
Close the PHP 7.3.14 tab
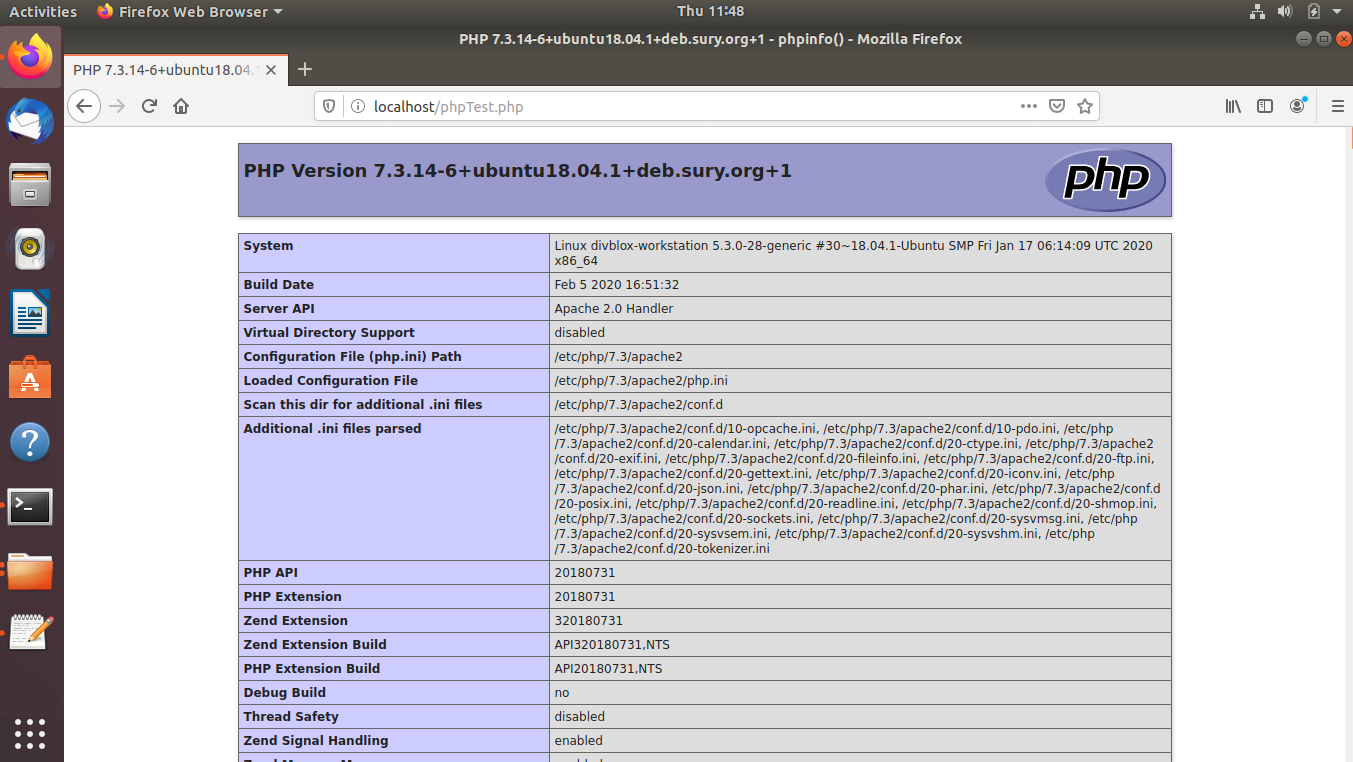point(271,70)
